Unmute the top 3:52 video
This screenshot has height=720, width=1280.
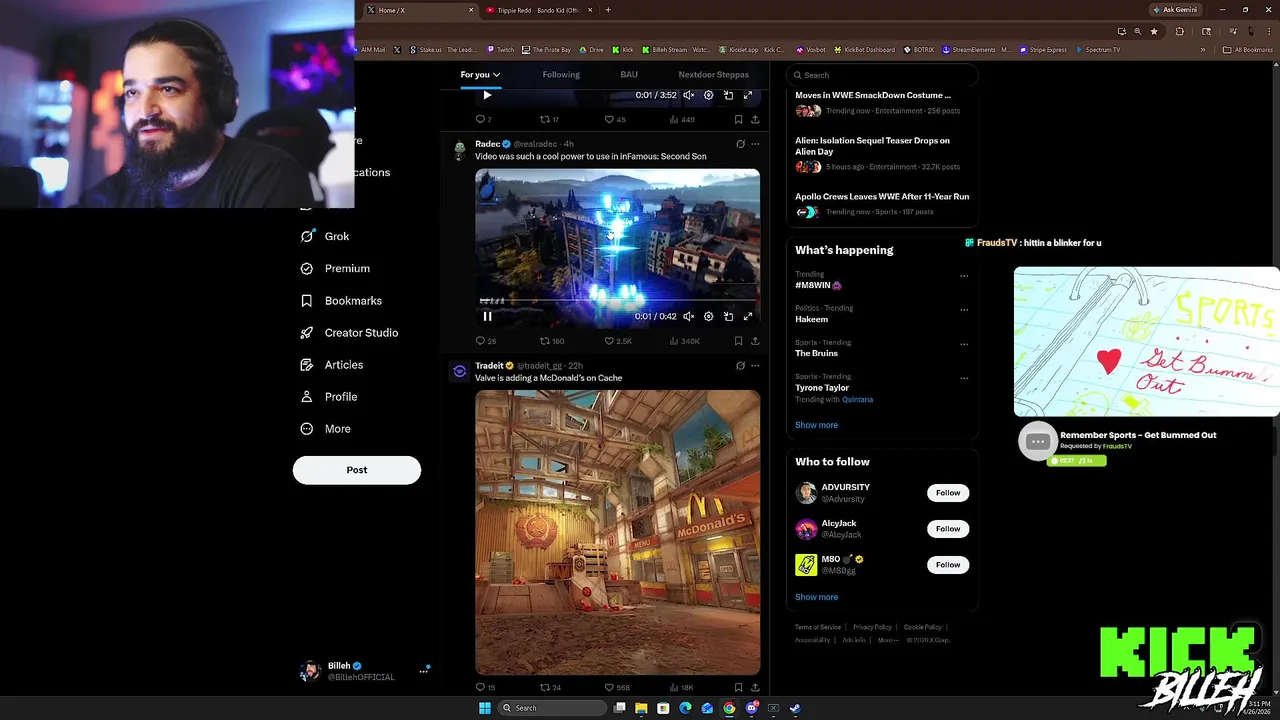(688, 95)
